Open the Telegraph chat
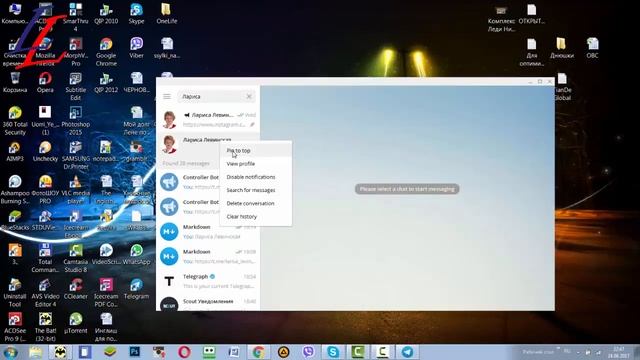The width and height of the screenshot is (640, 360). (x=208, y=282)
